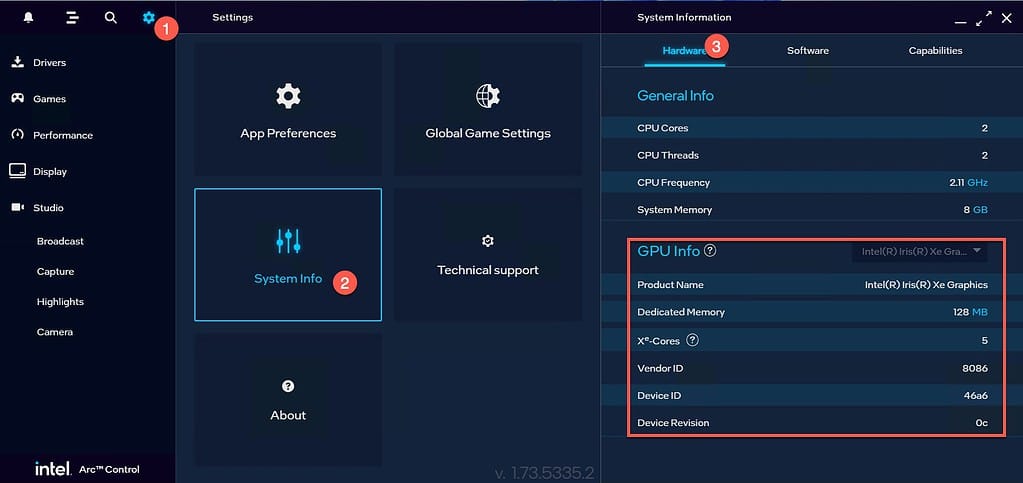1023x483 pixels.
Task: Click the Product Name value Intel(R) Iris(R) Xe Graphics
Action: 926,285
